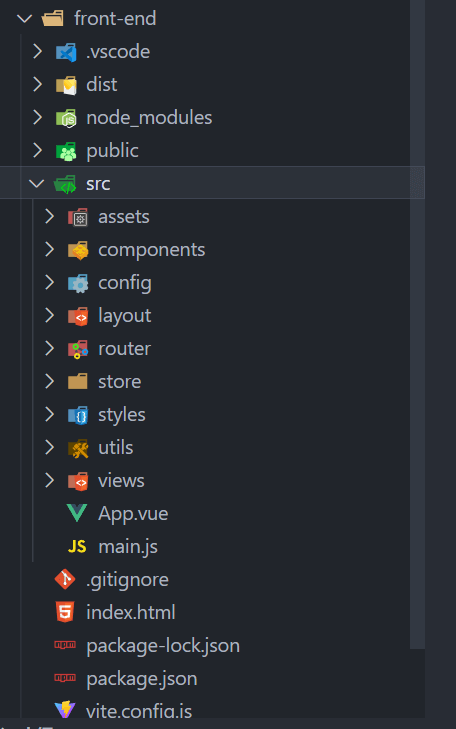Click the router folder icon
The height and width of the screenshot is (729, 456).
pyautogui.click(x=78, y=349)
